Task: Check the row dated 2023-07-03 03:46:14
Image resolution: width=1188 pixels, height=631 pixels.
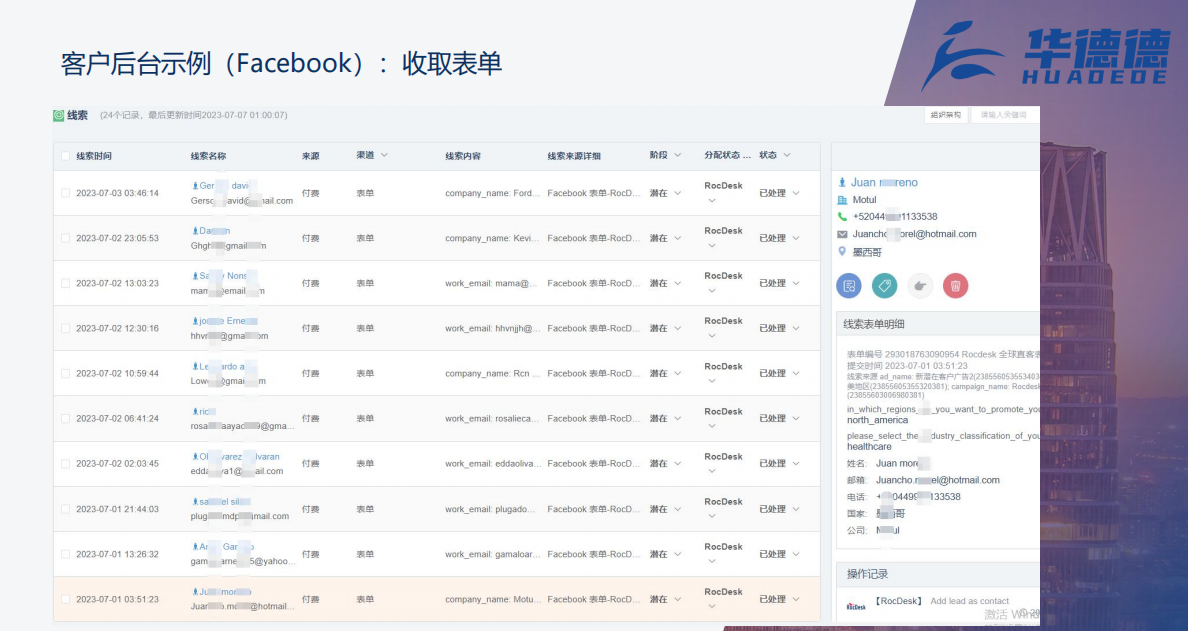Action: coord(66,193)
